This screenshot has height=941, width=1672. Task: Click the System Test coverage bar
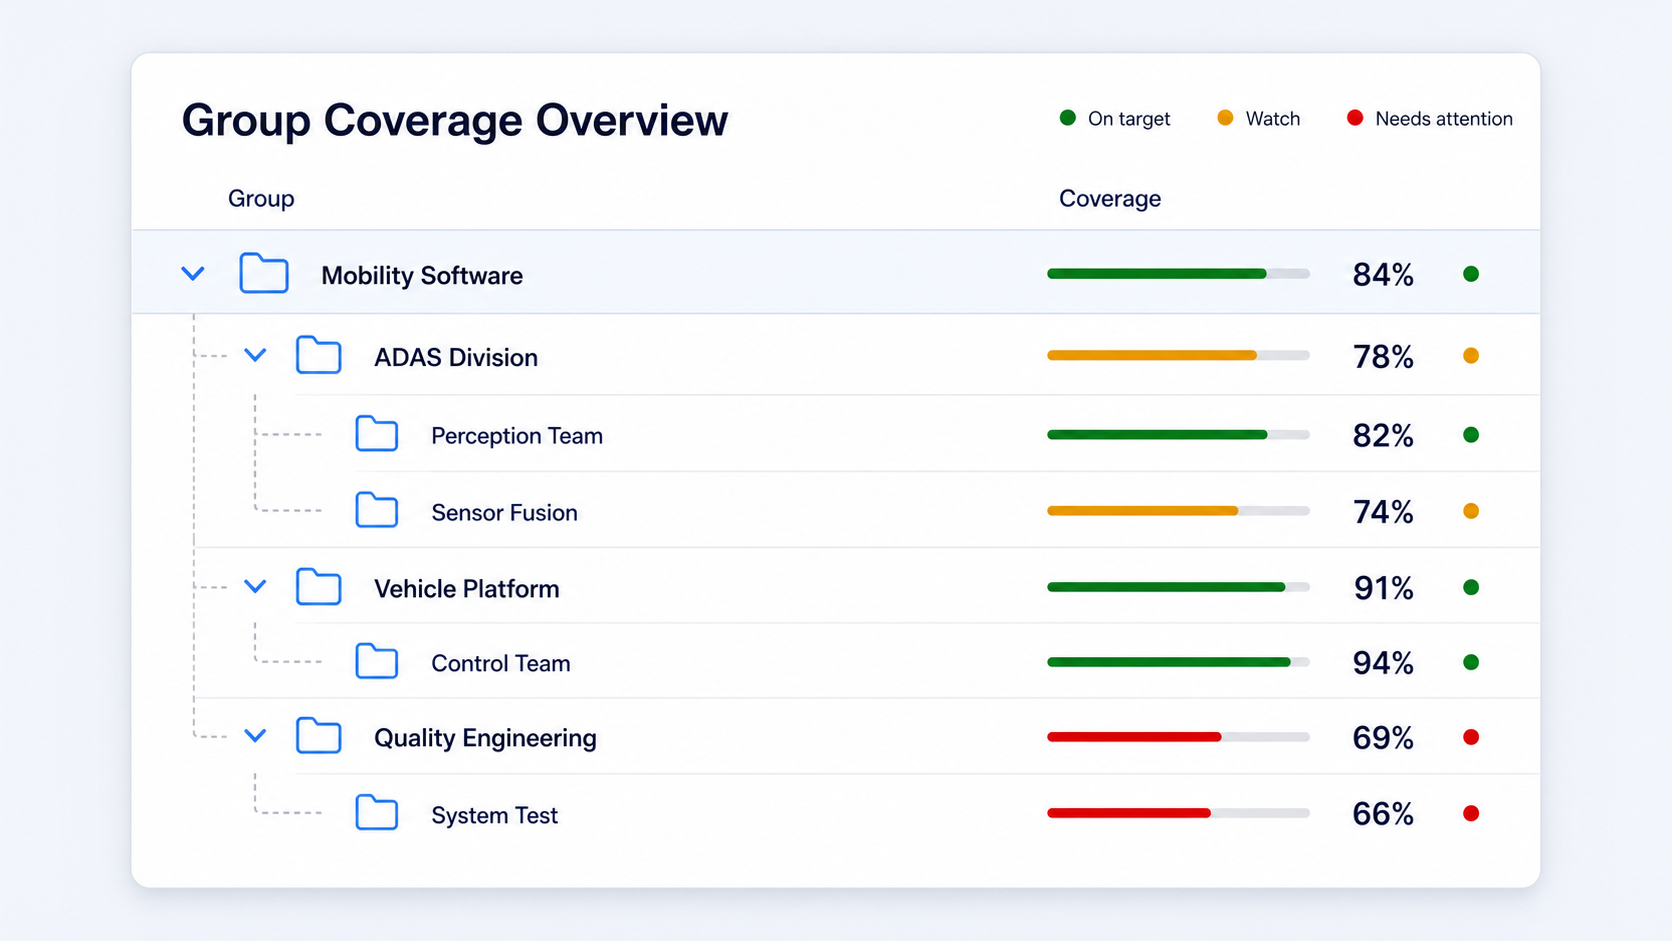click(x=1178, y=813)
